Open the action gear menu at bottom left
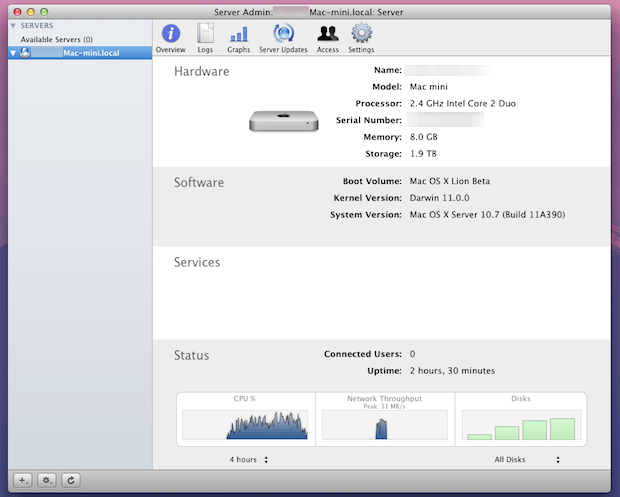The image size is (620, 497). (47, 481)
